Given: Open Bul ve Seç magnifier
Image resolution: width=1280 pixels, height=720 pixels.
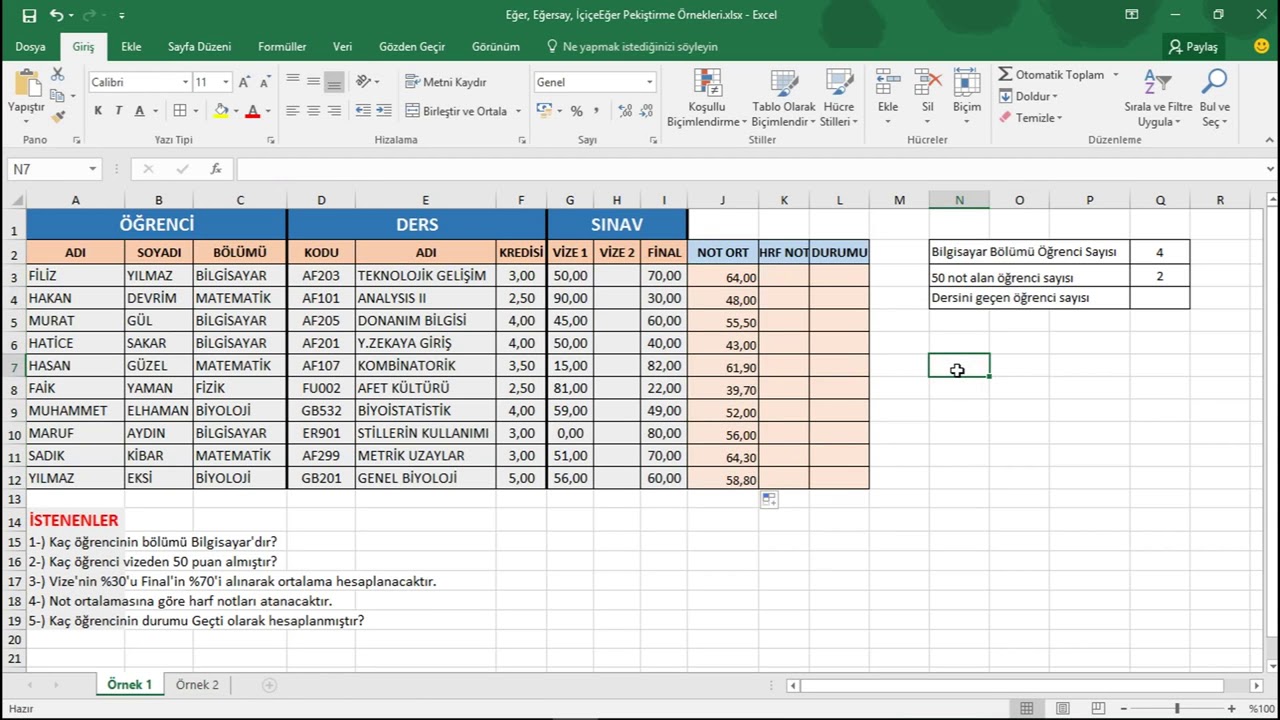Looking at the screenshot, I should click(x=1215, y=98).
